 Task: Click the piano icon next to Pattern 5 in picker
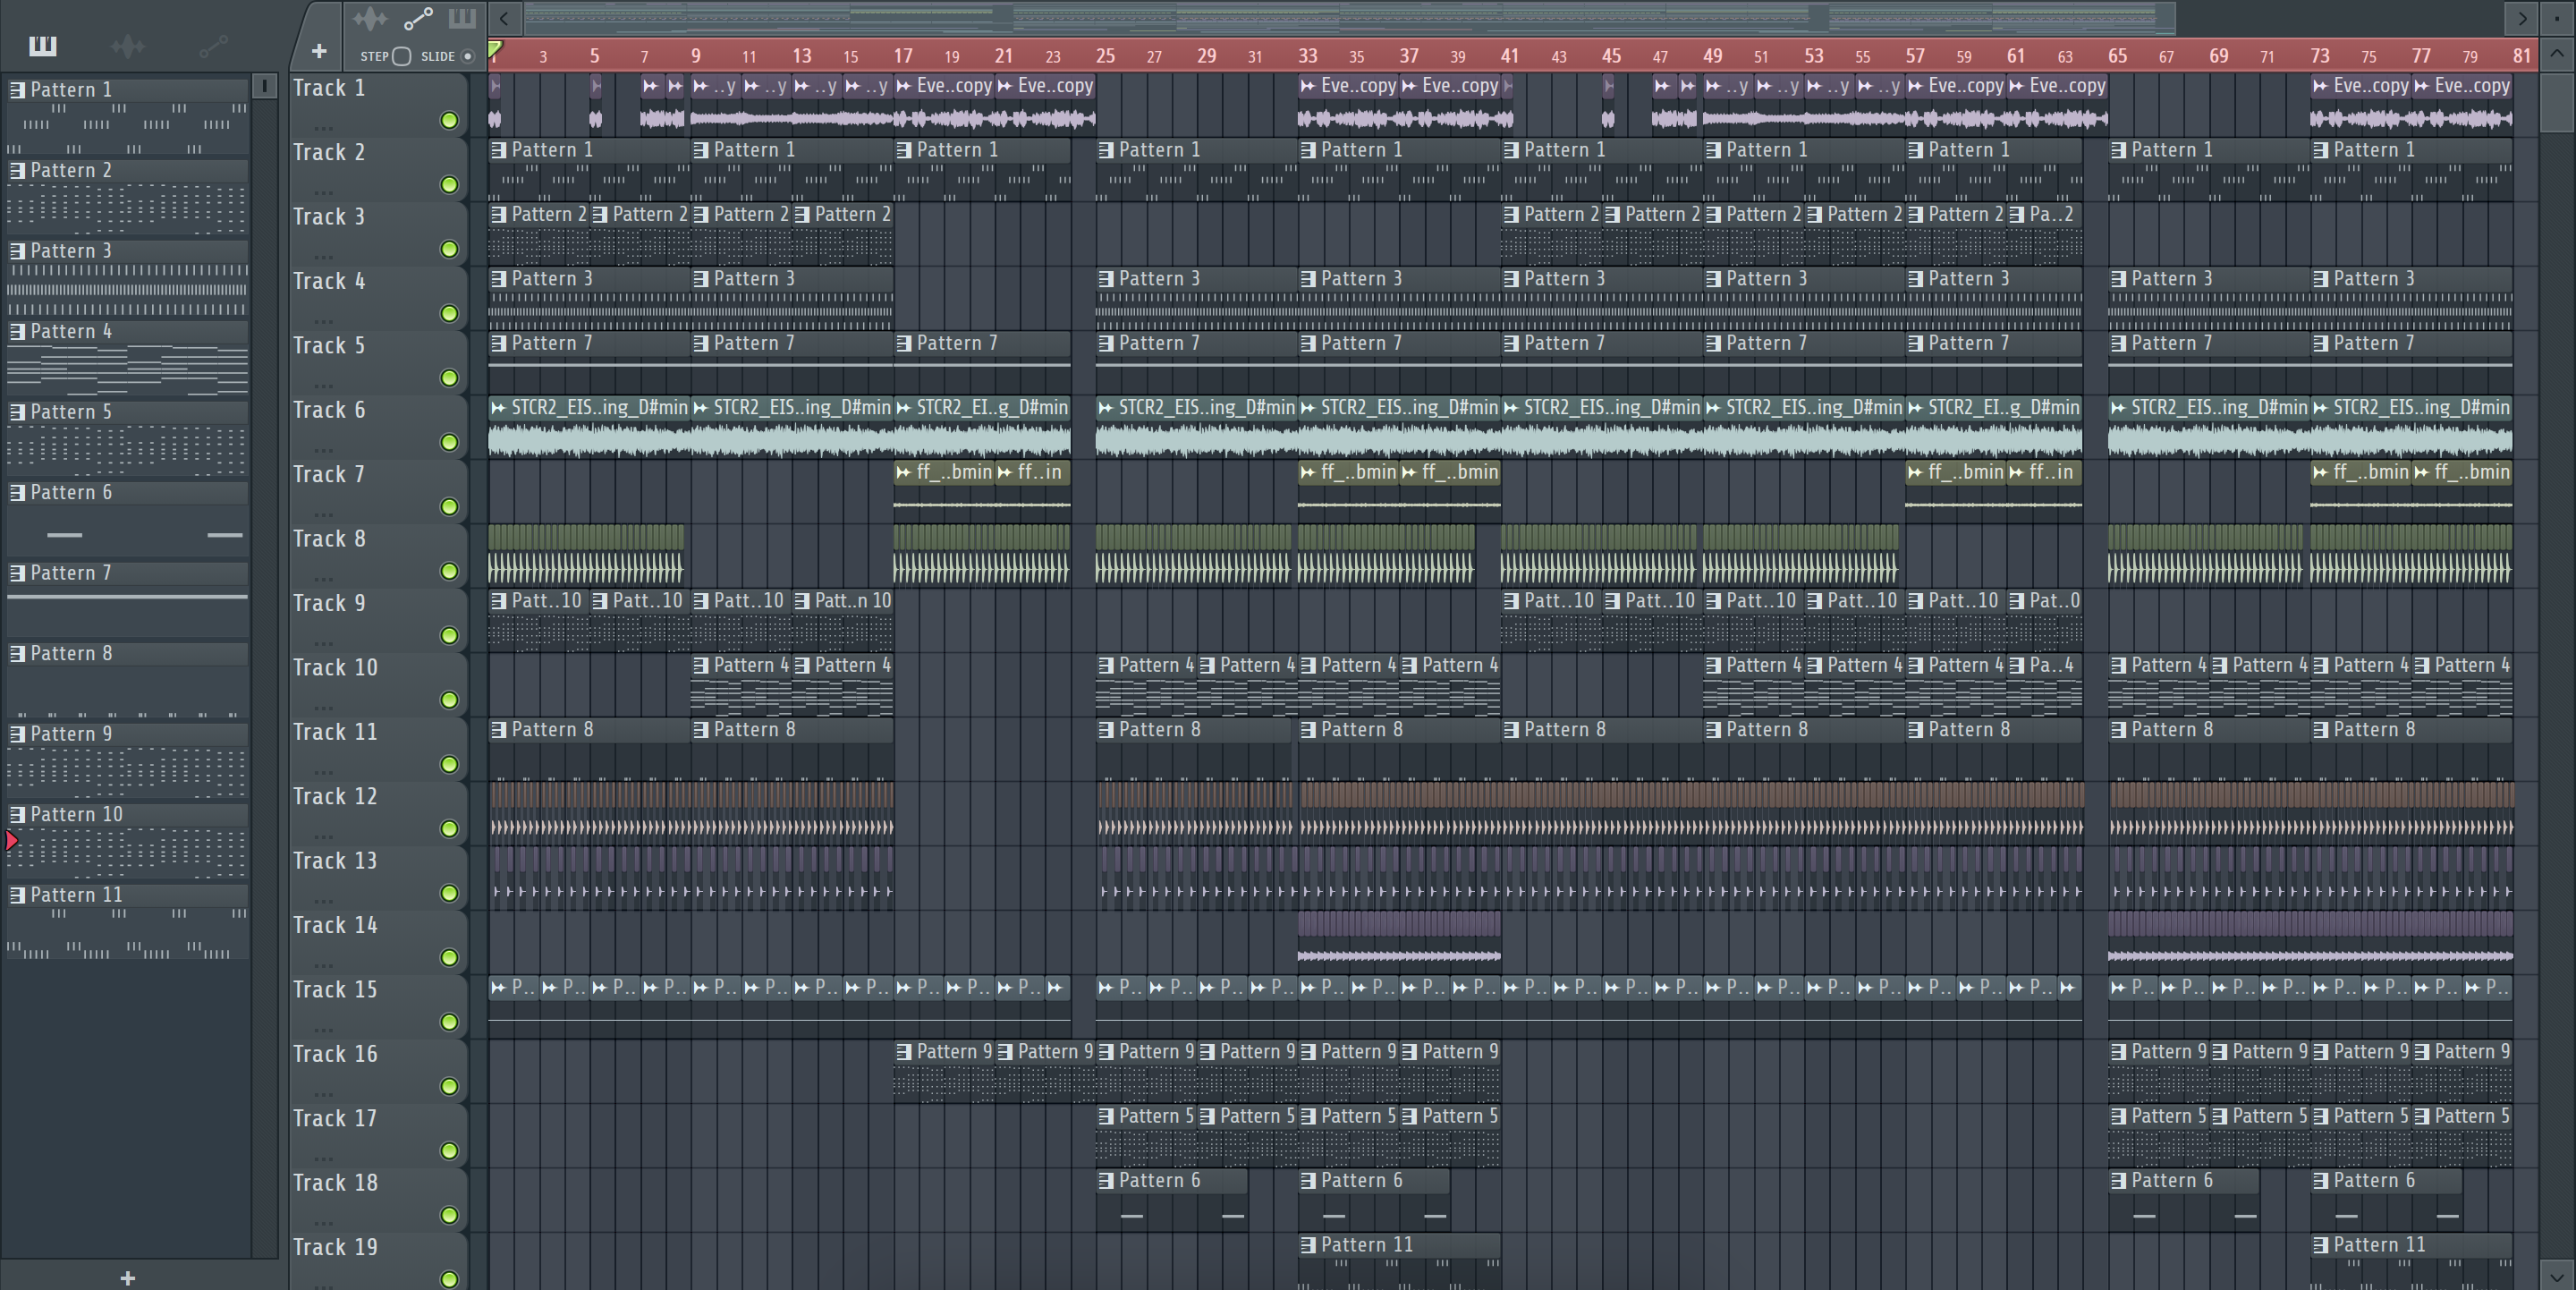17,412
